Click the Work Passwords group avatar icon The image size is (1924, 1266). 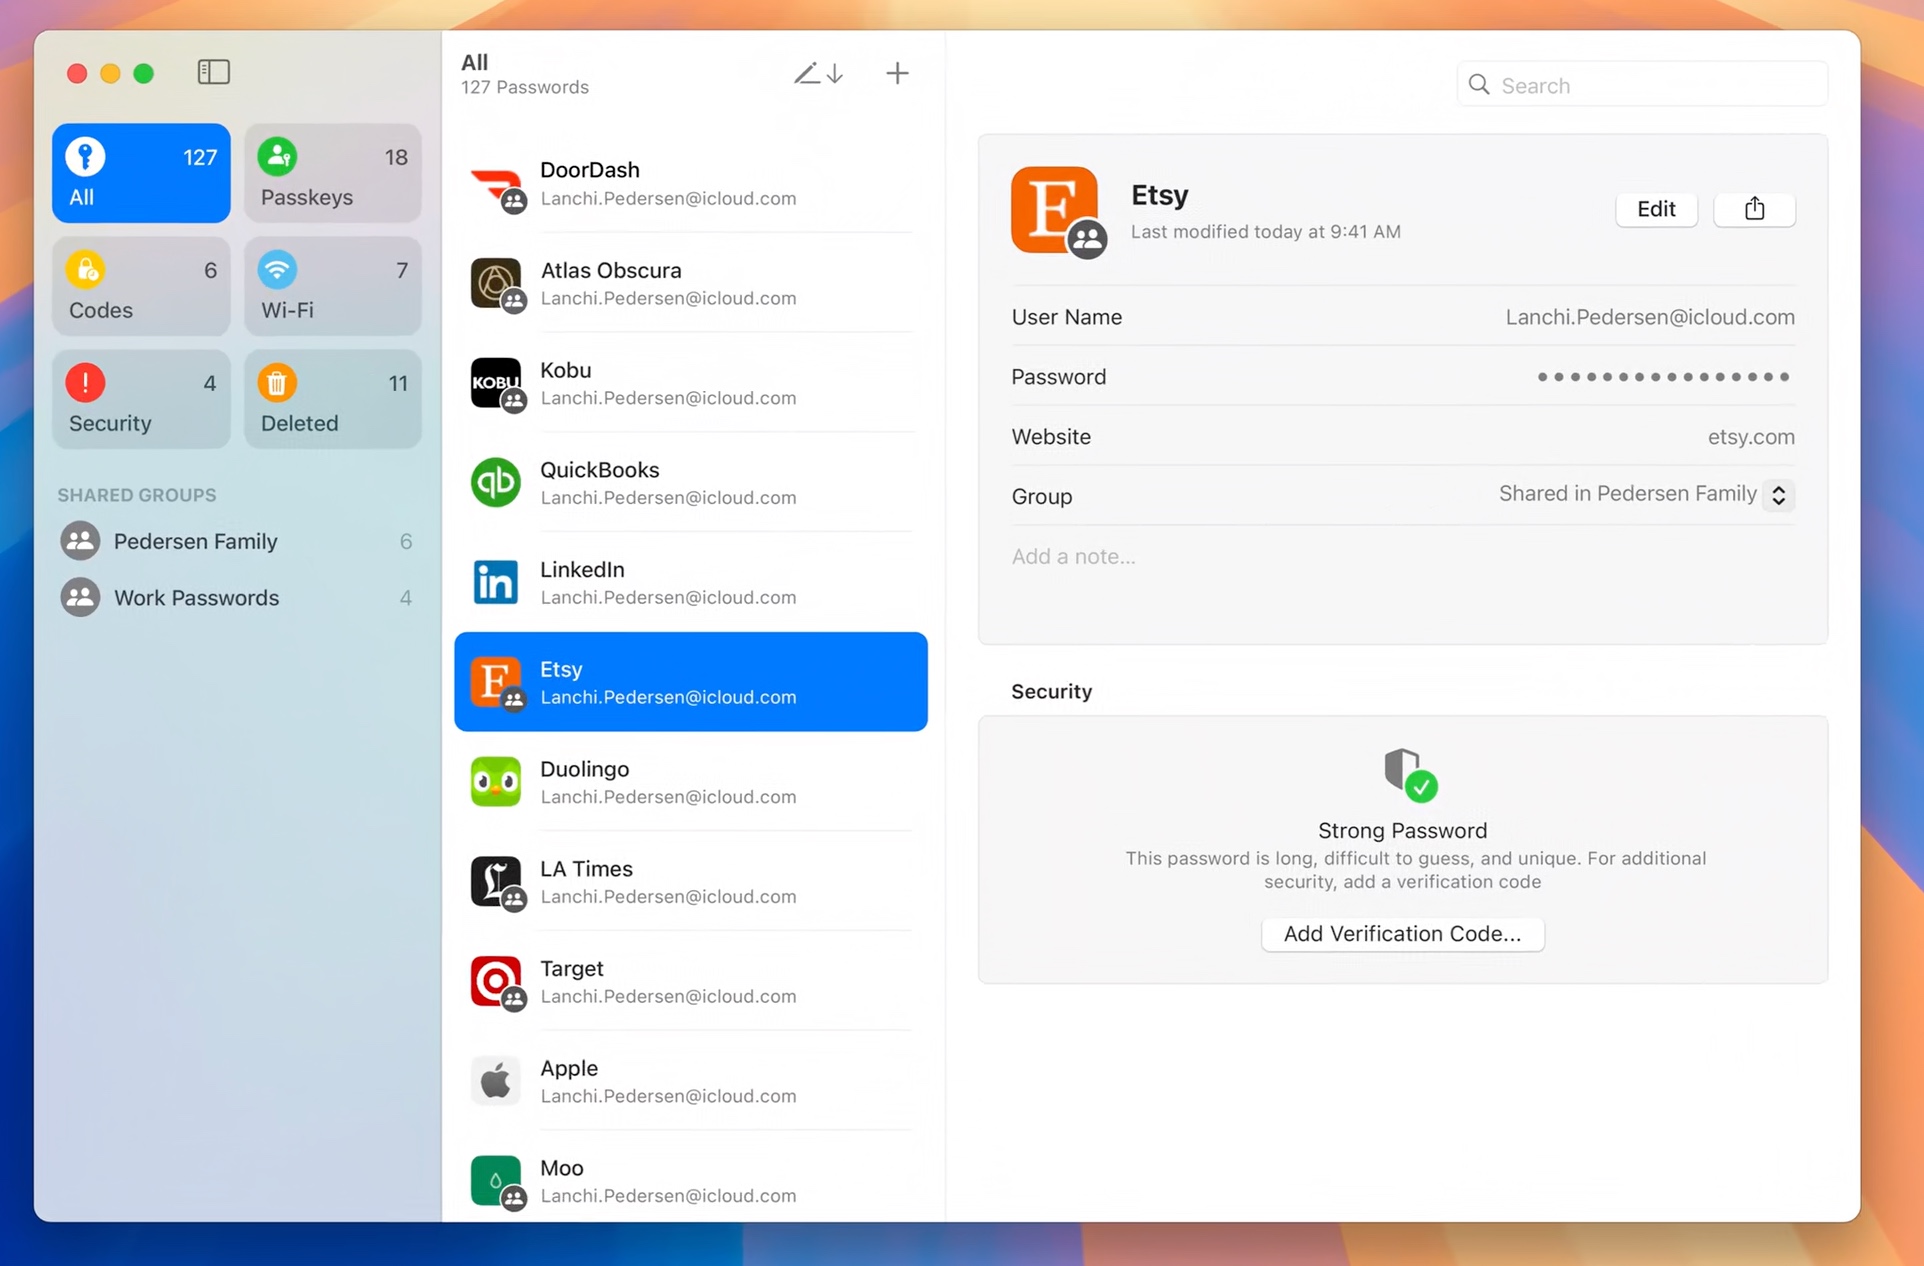click(80, 598)
